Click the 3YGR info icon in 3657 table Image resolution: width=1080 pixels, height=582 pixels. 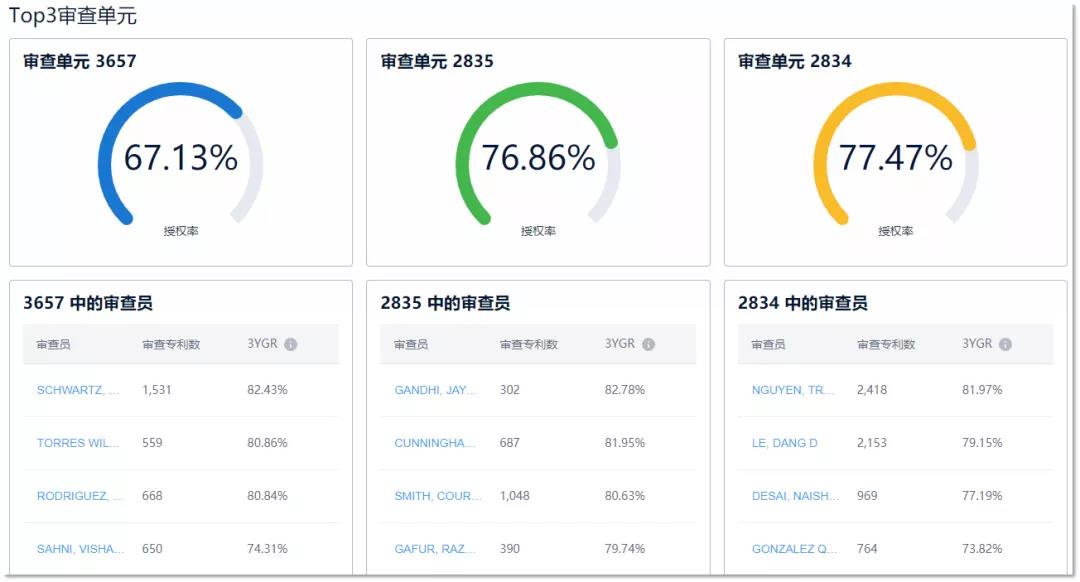click(x=291, y=344)
